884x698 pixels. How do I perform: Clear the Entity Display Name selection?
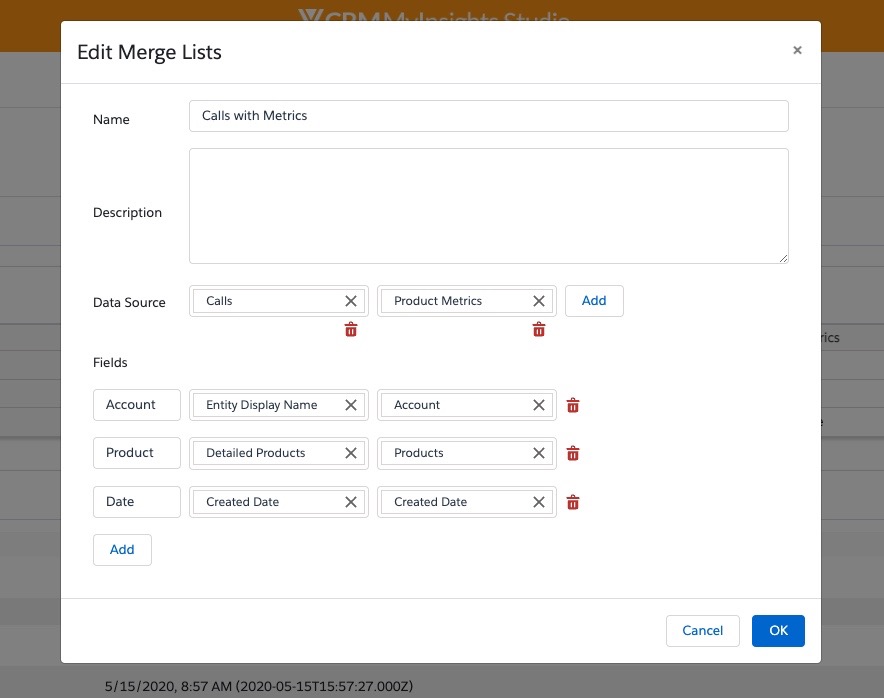coord(351,405)
